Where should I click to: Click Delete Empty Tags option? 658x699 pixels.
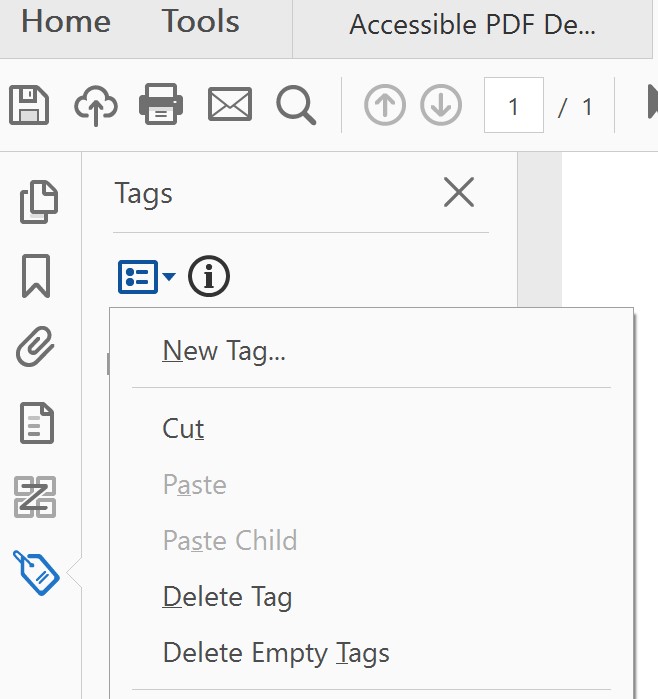pyautogui.click(x=276, y=654)
